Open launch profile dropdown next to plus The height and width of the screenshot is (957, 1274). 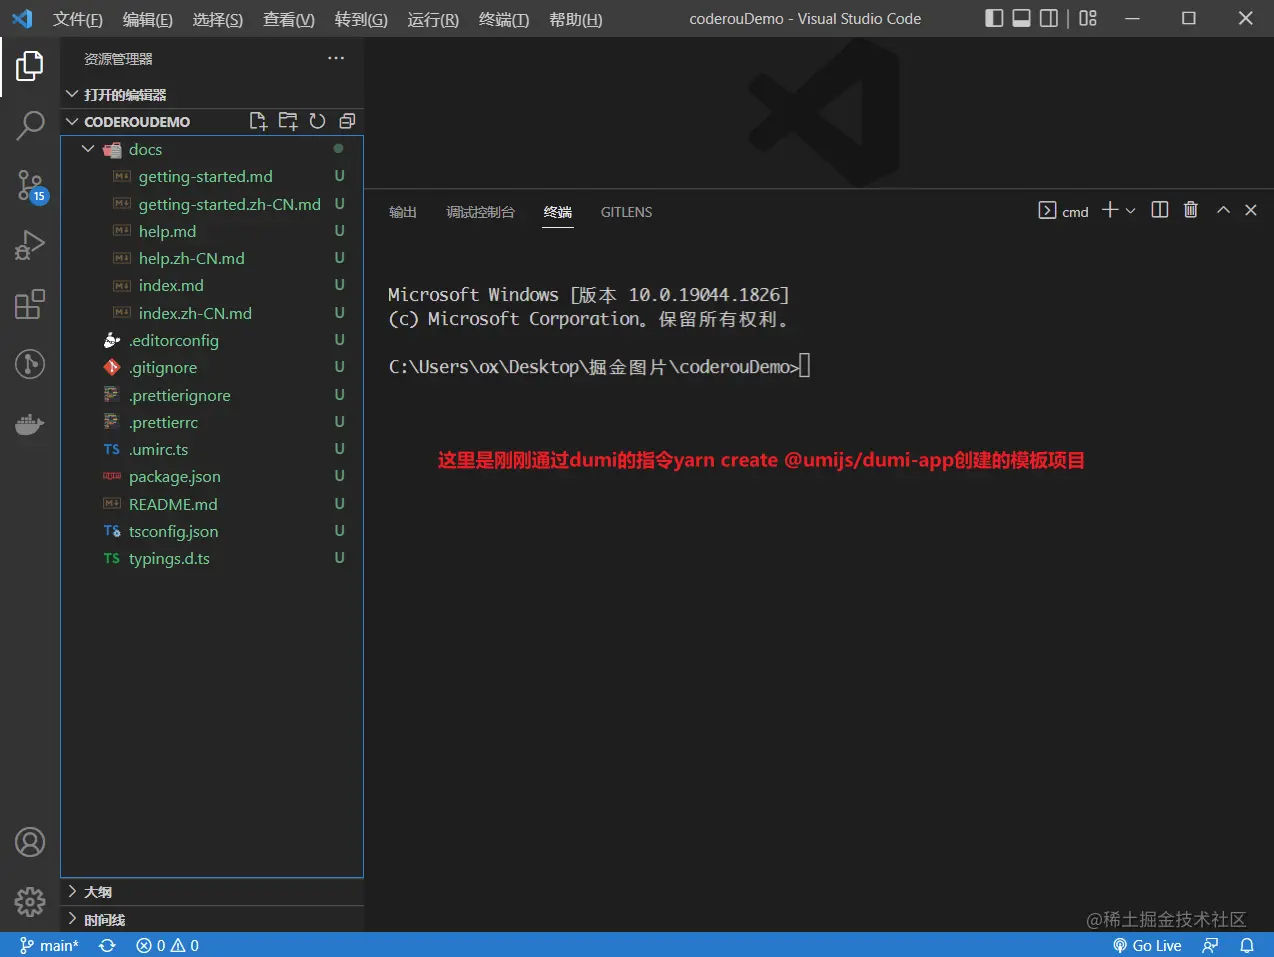pos(1131,211)
